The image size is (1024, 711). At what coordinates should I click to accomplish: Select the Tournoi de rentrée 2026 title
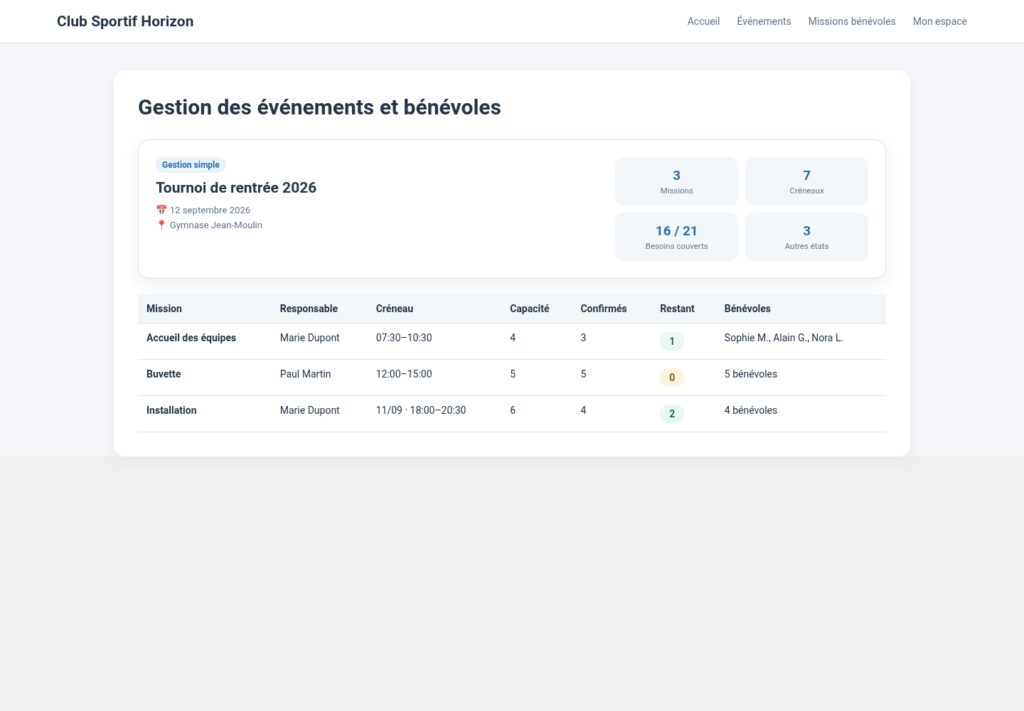pos(236,188)
